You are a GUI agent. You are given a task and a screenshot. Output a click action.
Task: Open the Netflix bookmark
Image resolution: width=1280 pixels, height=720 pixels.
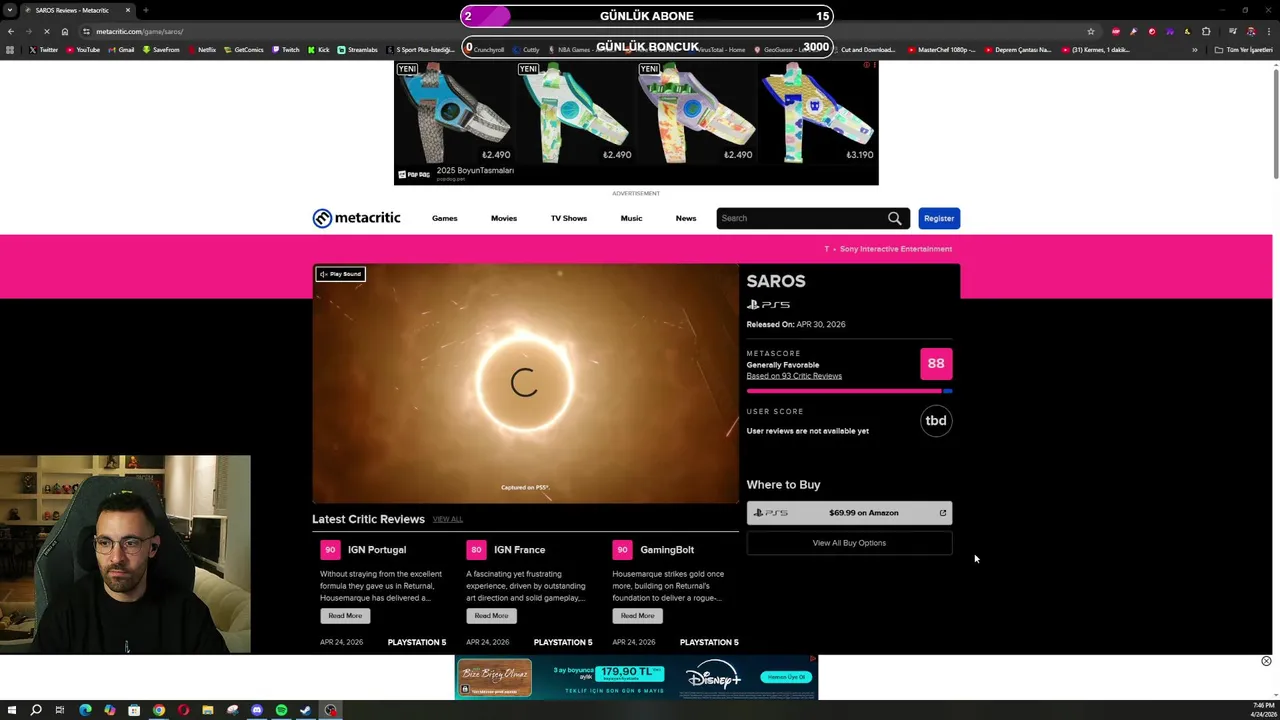click(x=202, y=49)
